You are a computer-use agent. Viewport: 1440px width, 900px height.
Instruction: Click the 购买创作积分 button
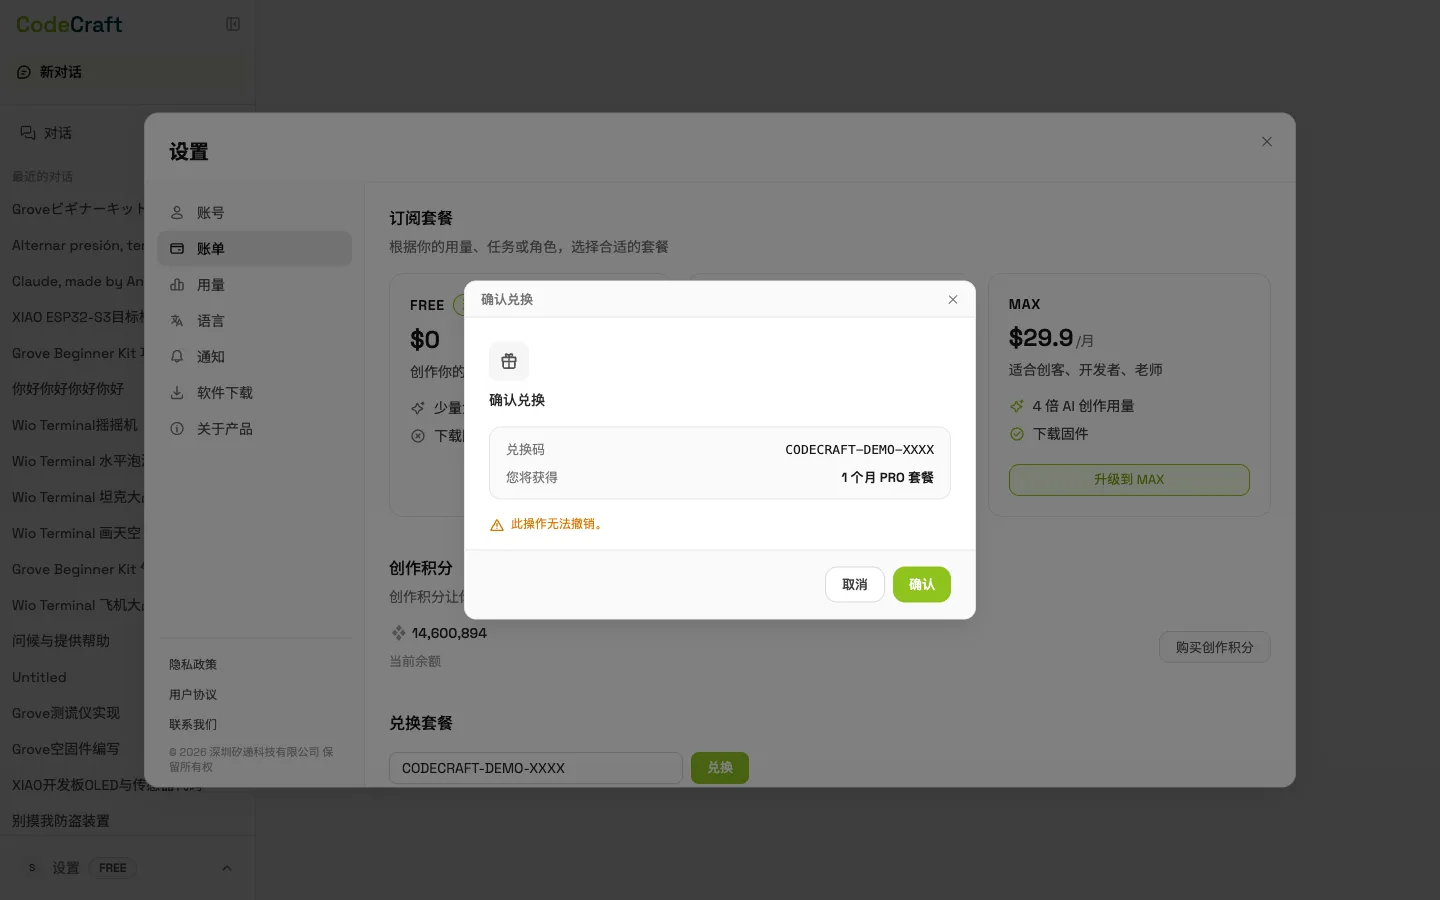(1215, 647)
